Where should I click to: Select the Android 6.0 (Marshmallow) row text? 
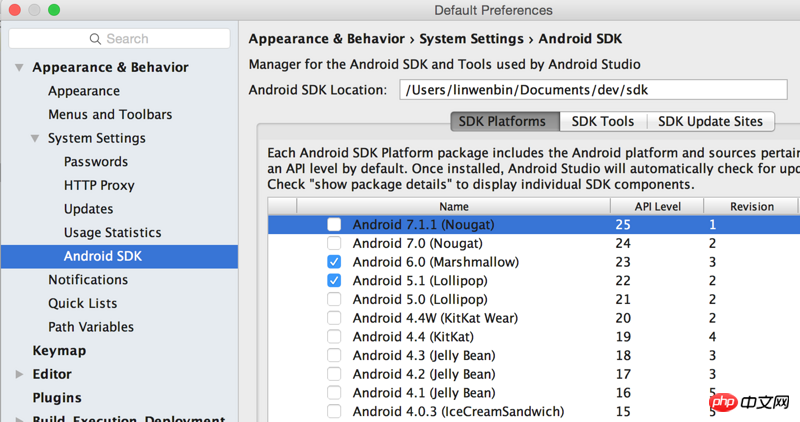click(x=436, y=262)
